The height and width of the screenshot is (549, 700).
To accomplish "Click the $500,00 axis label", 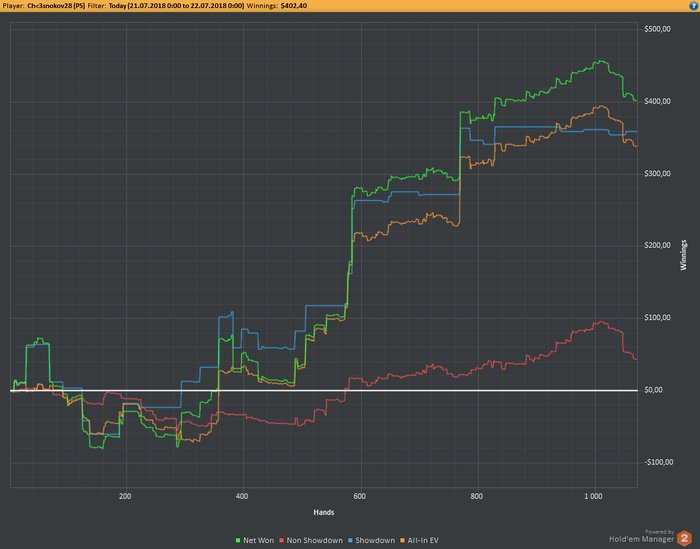I will (657, 29).
